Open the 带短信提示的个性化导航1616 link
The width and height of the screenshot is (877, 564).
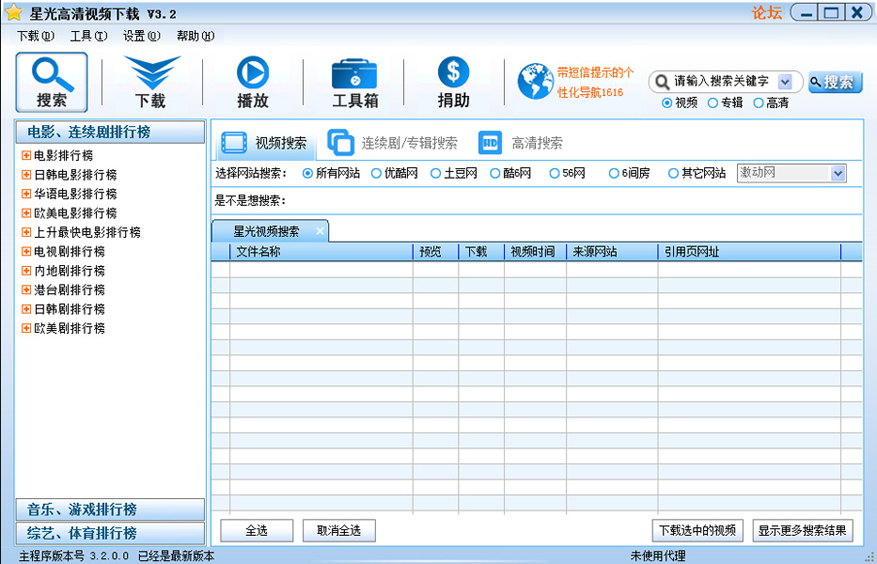coord(595,82)
